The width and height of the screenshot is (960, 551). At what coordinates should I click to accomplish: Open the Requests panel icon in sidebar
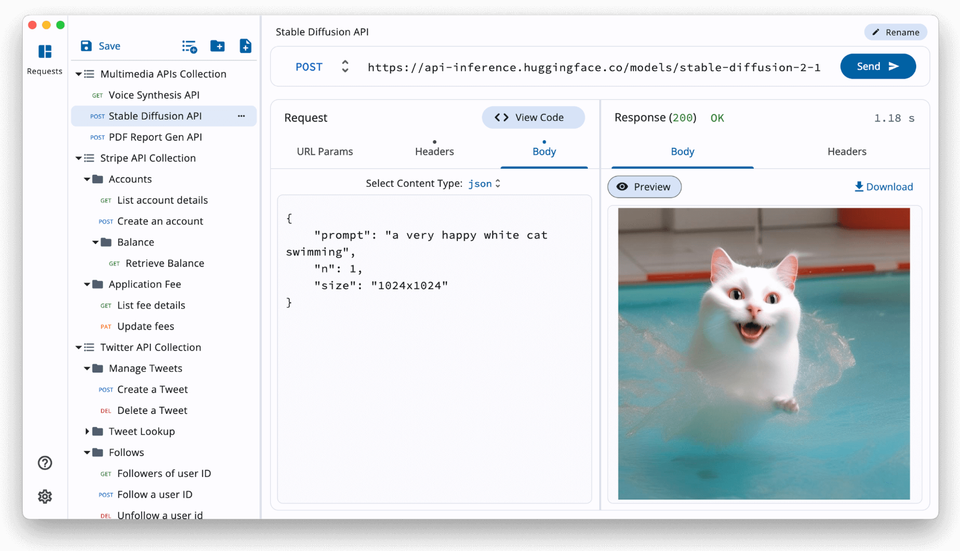[x=44, y=52]
